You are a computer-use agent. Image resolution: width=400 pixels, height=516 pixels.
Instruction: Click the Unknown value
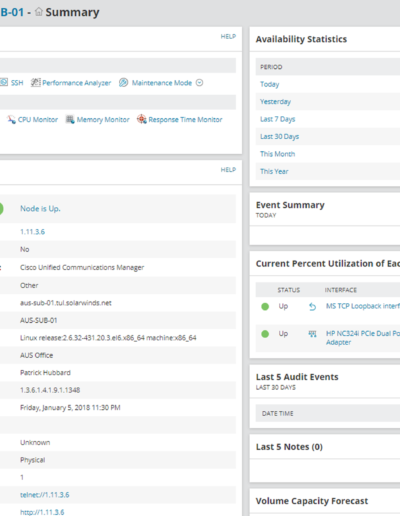click(35, 442)
